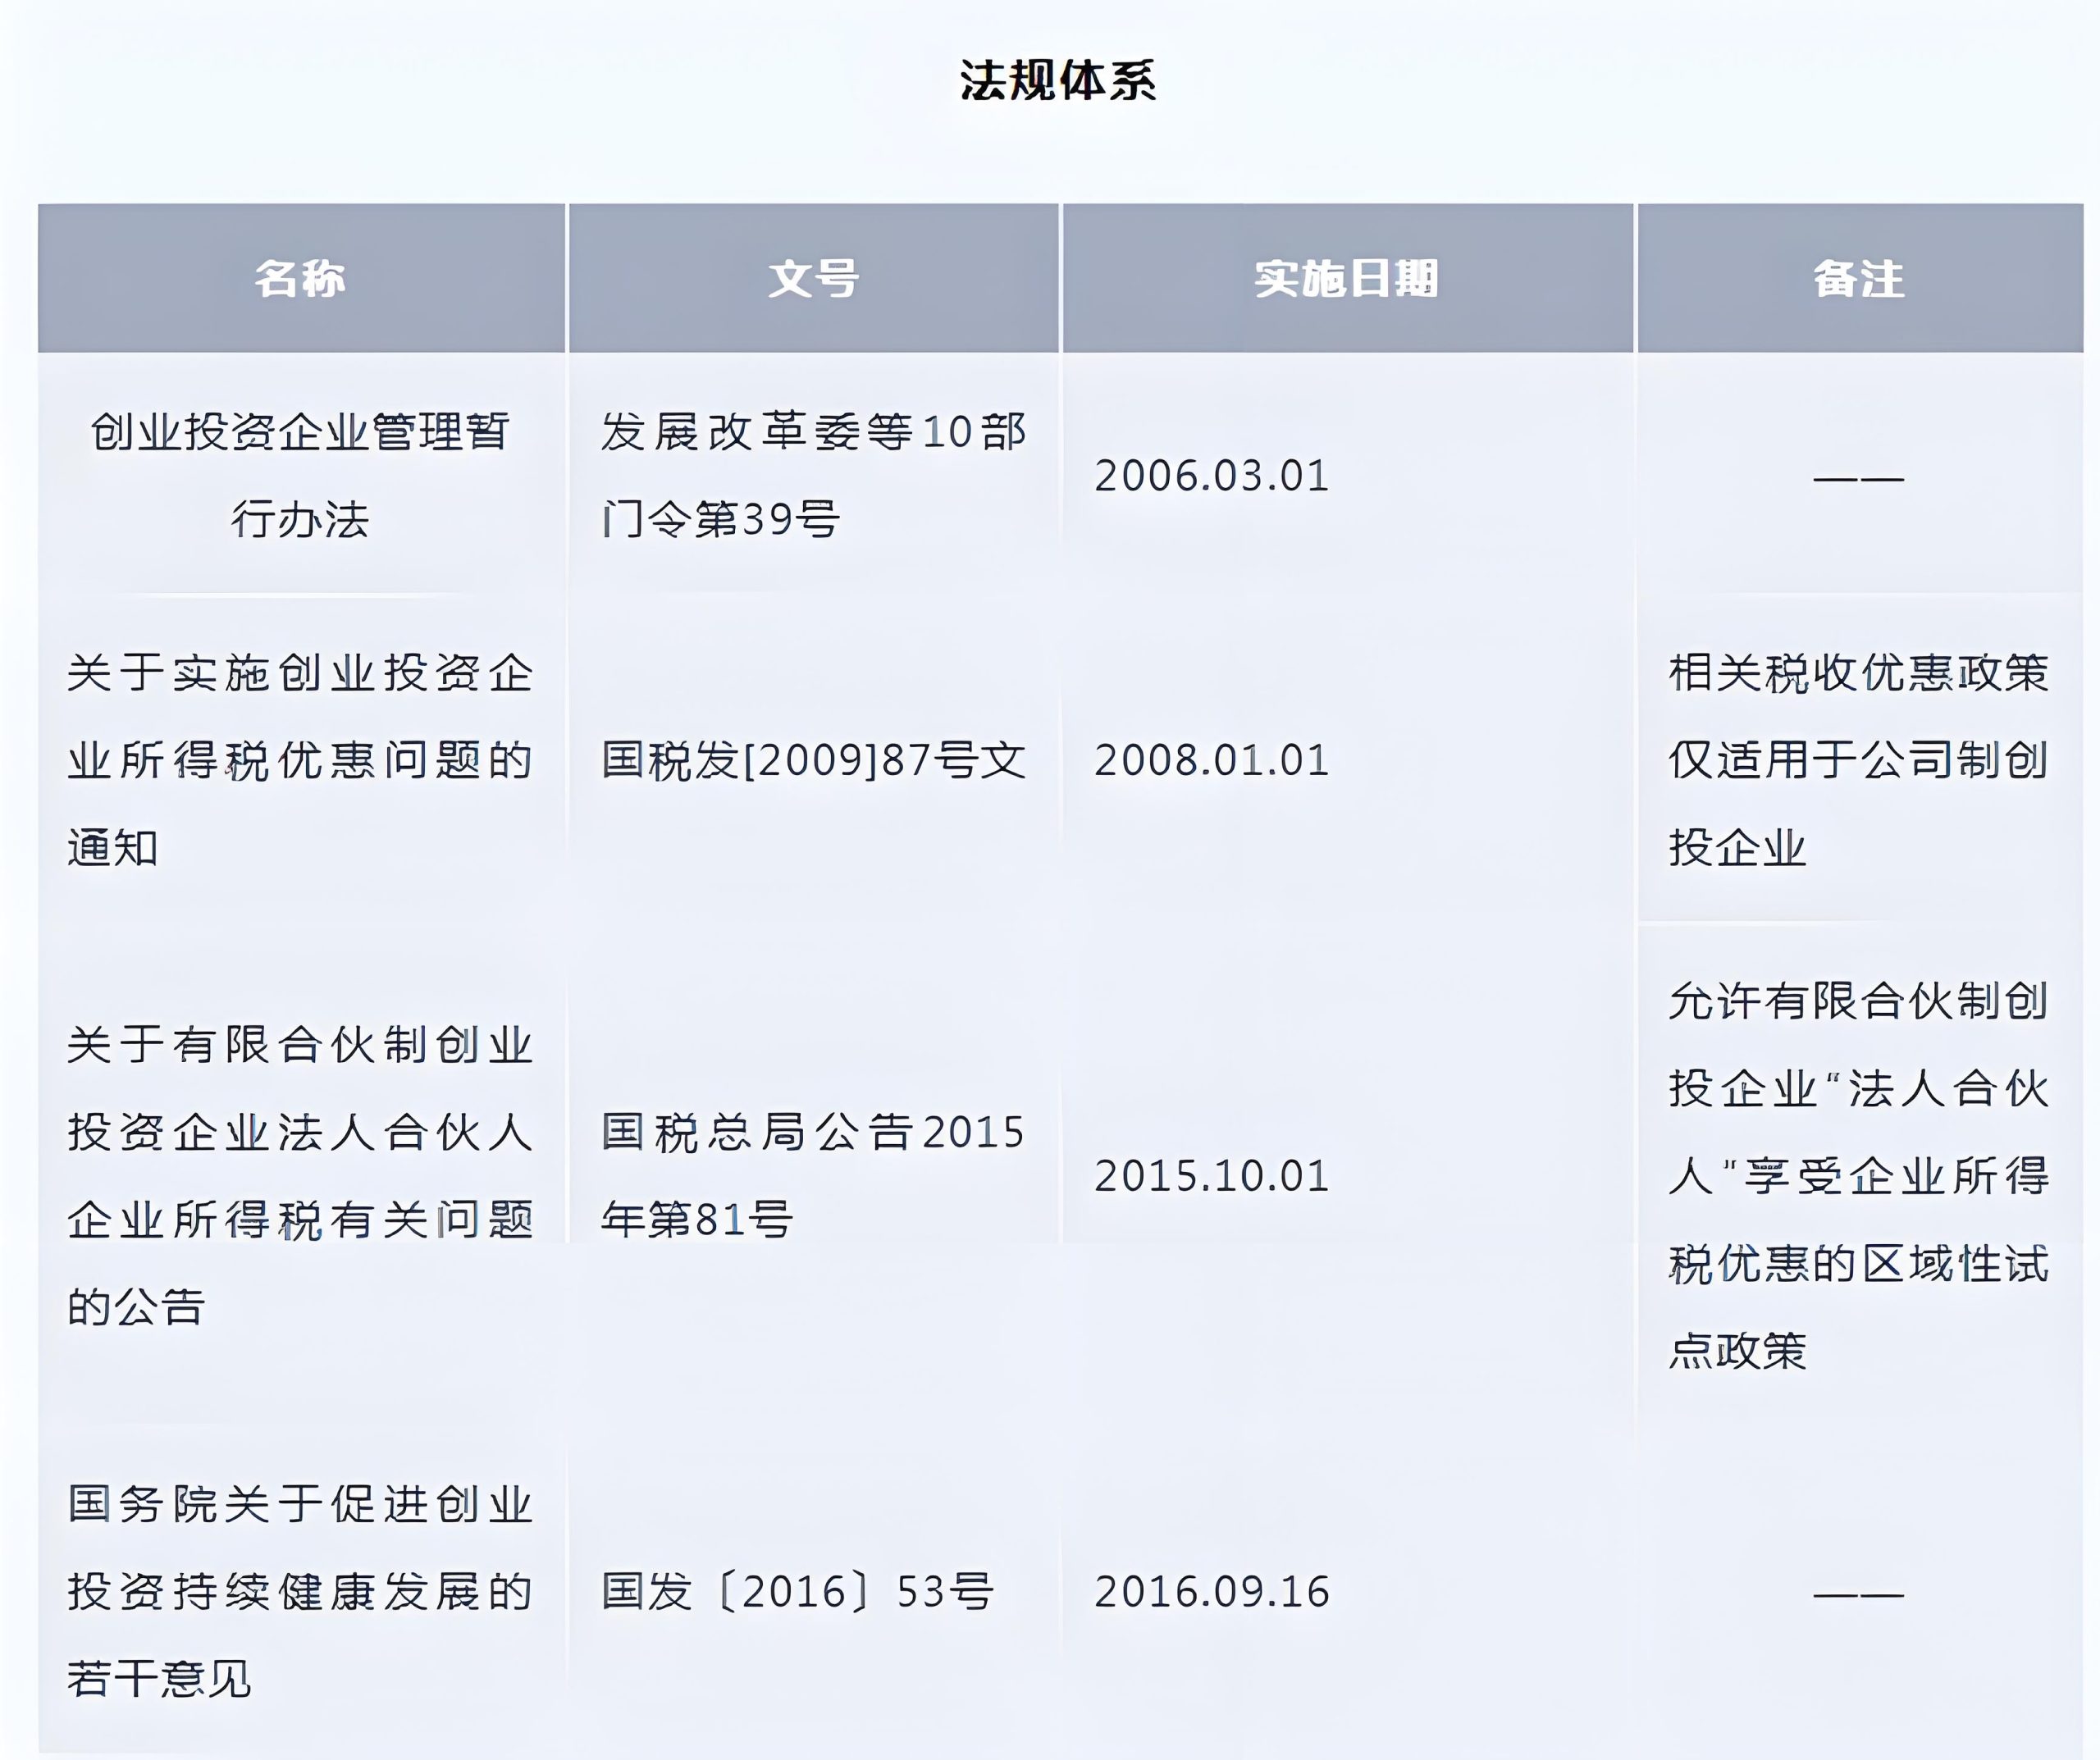The image size is (2100, 1760).
Task: Click remark about 区域性试点政策
Action: (x=1858, y=1176)
